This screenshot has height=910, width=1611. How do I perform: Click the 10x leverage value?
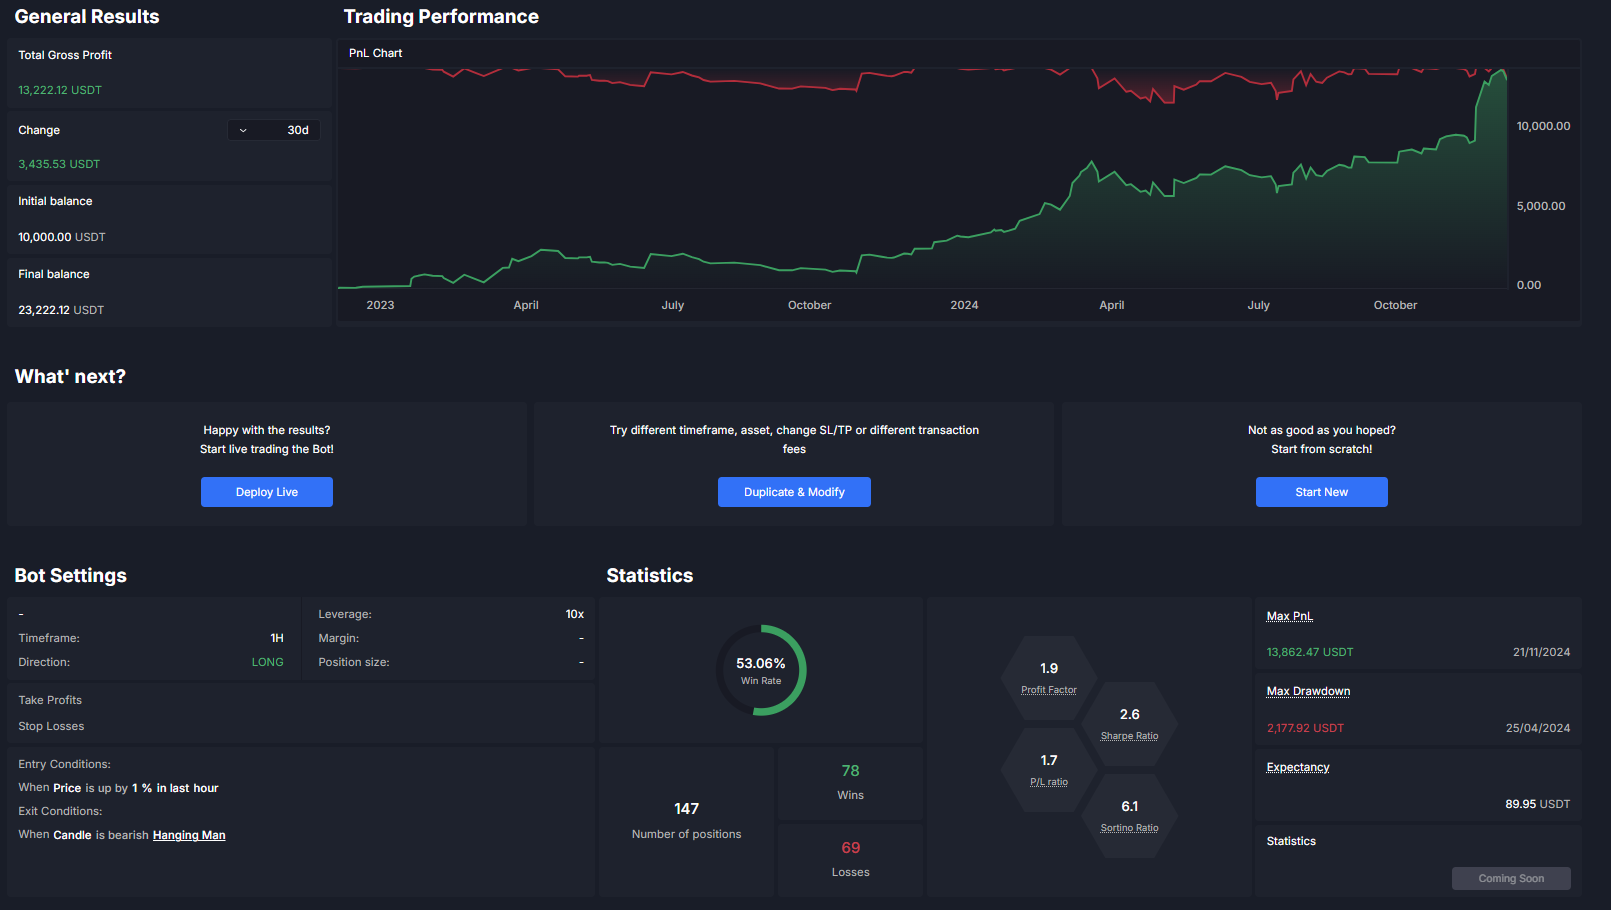[x=575, y=614]
